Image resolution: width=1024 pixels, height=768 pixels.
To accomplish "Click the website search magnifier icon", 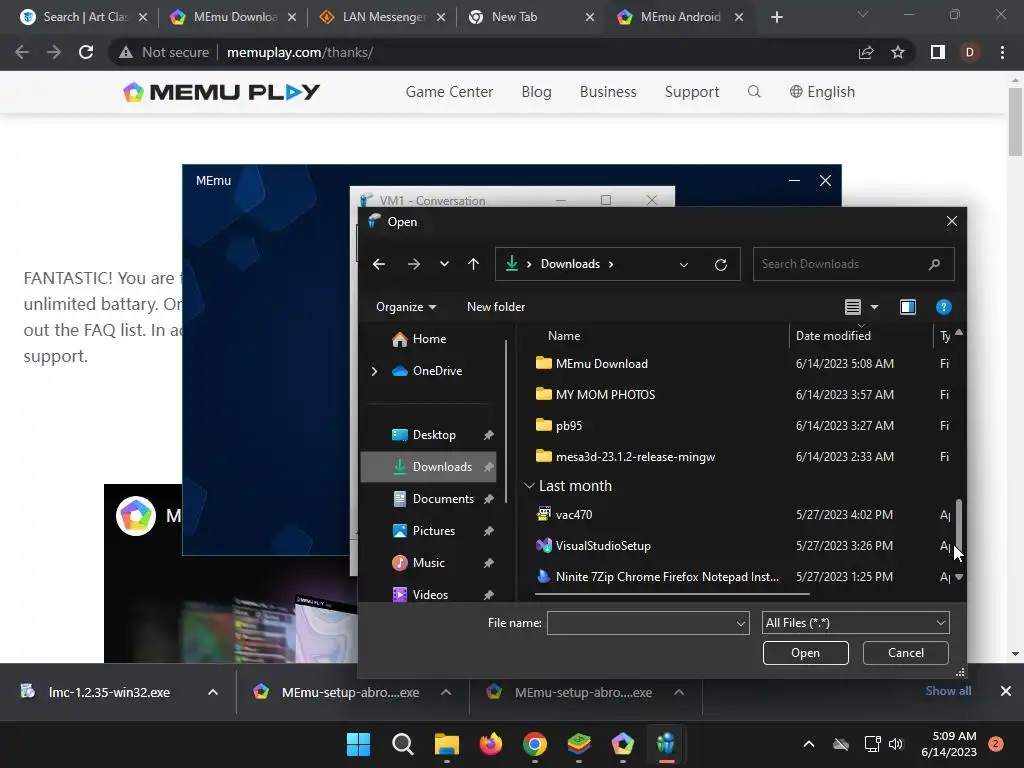I will 754,91.
